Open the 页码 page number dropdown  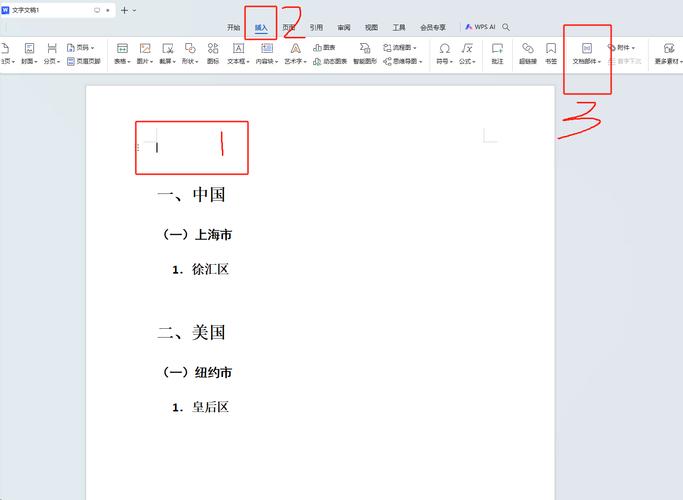82,47
